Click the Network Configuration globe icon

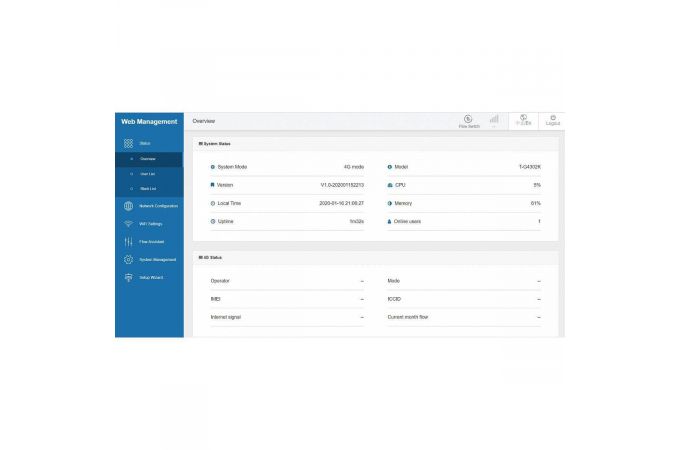coord(128,206)
